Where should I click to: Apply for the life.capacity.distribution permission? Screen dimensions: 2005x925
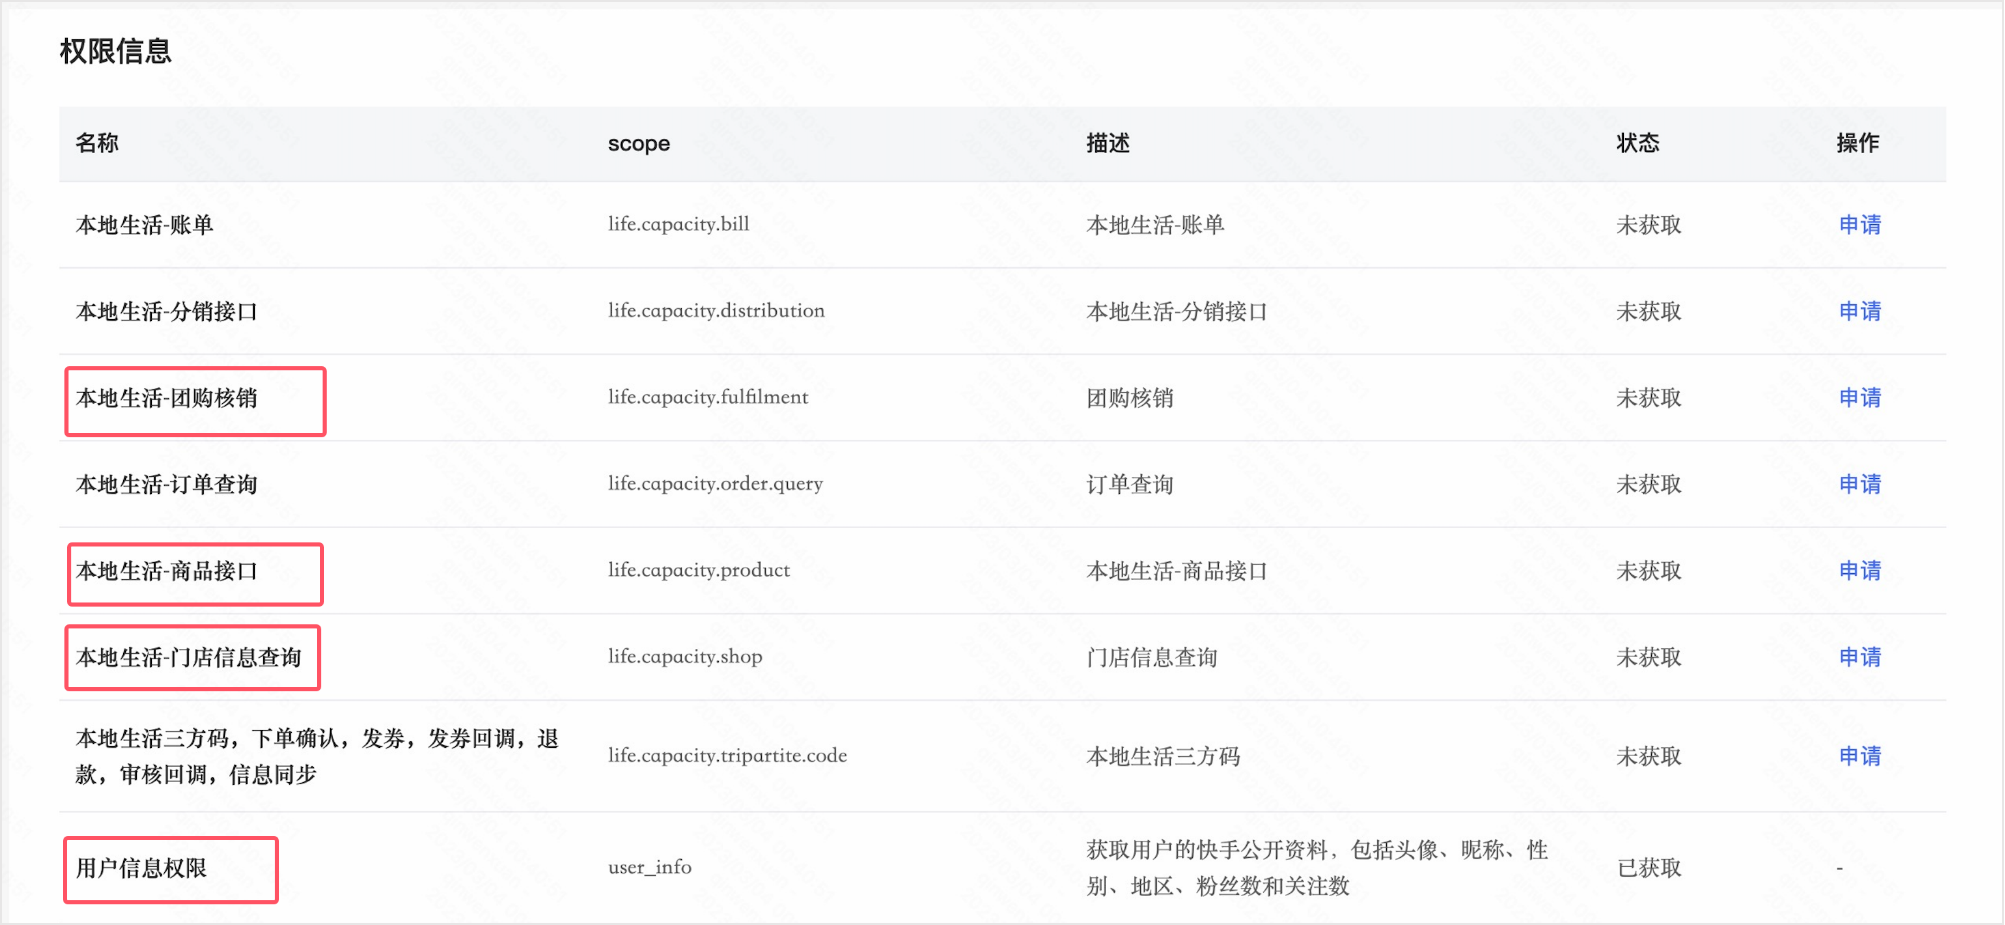click(x=1859, y=311)
